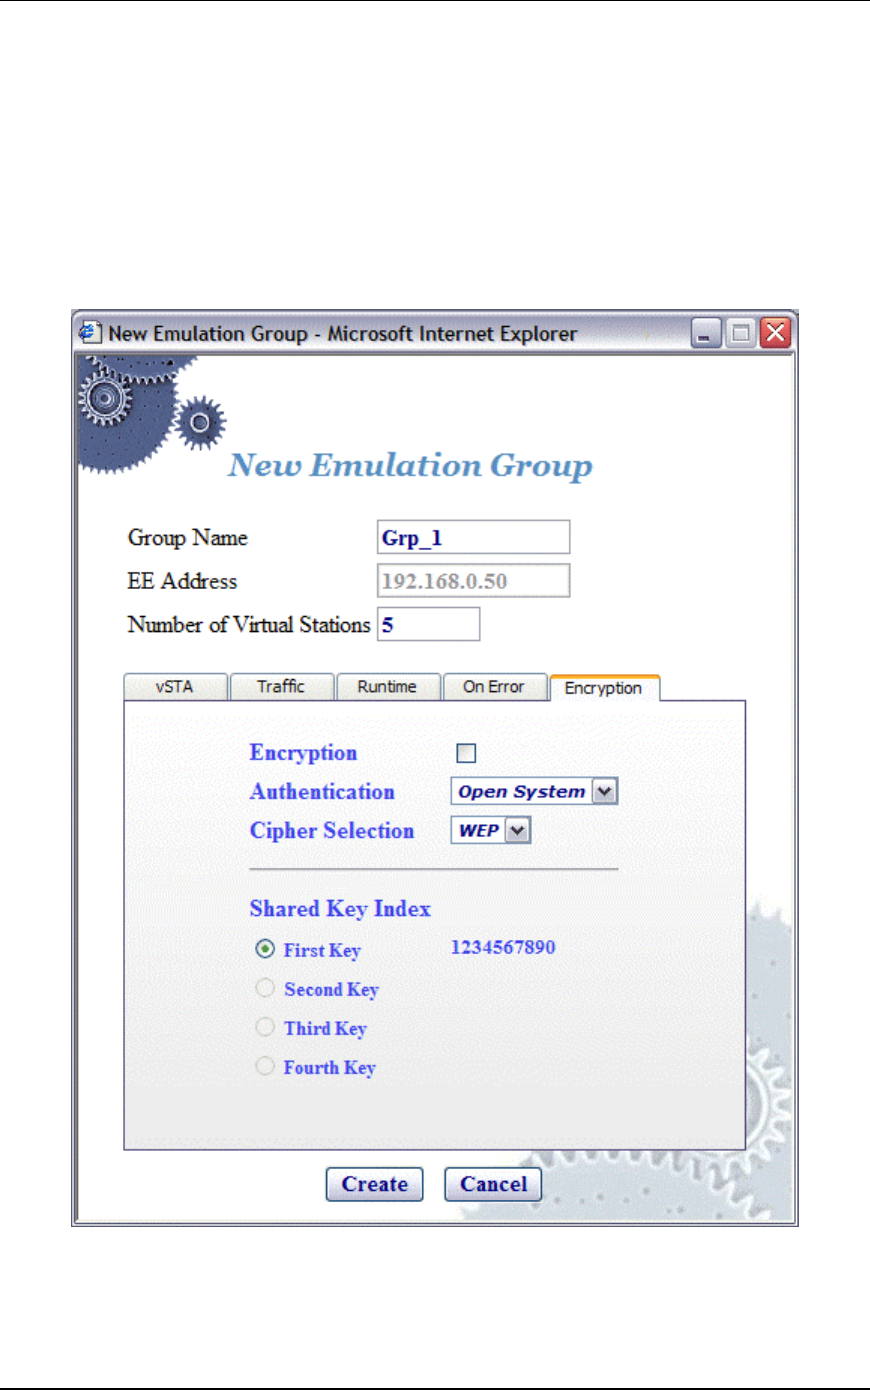Select the Second Key radio button

pos(265,988)
